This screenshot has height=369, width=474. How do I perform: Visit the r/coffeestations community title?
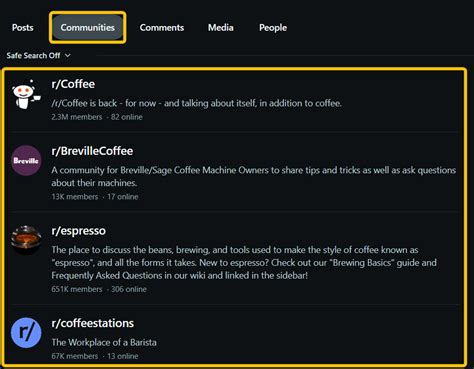coord(93,323)
